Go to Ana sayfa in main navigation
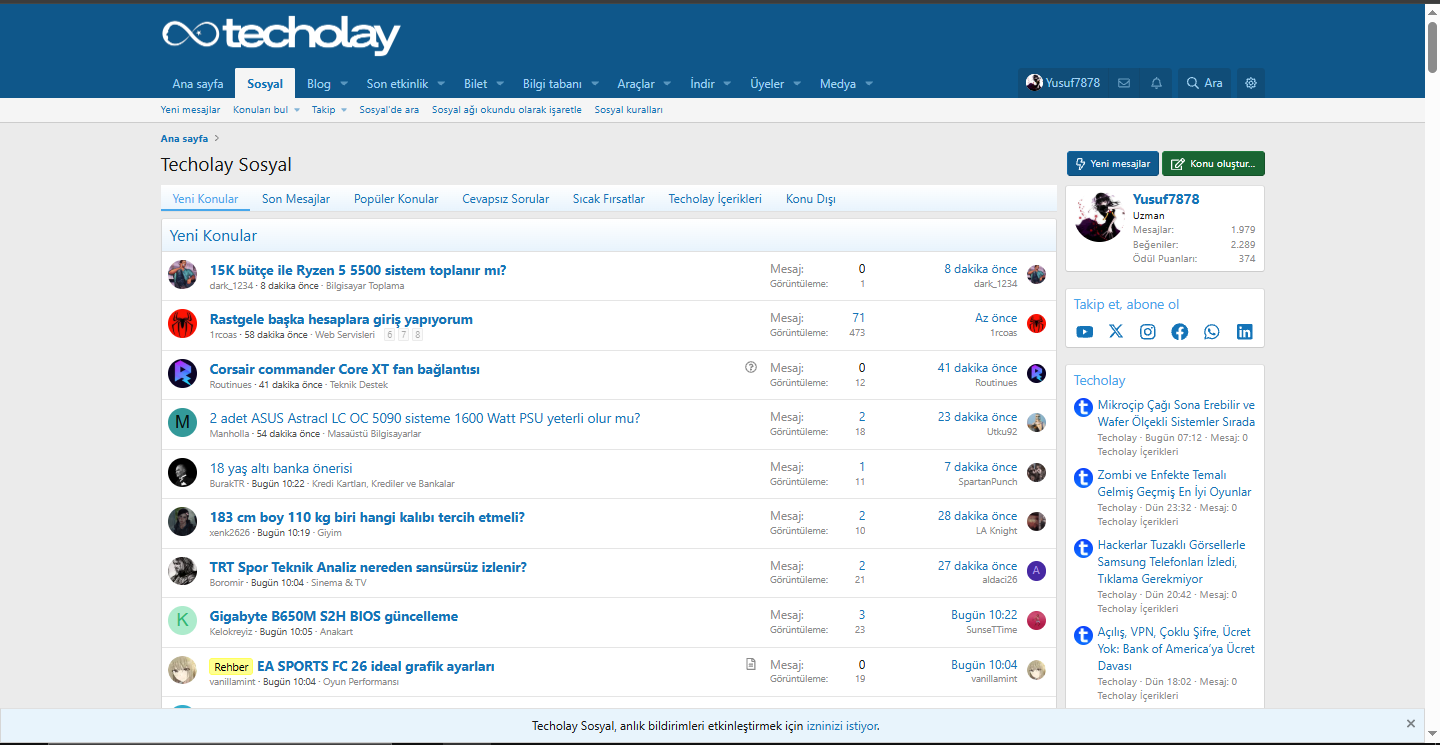The width and height of the screenshot is (1440, 745). pos(198,83)
